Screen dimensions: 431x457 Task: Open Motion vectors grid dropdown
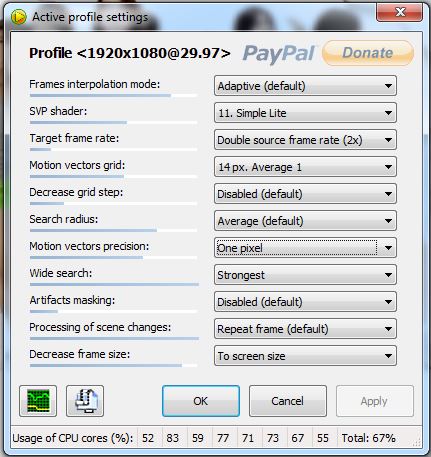305,167
